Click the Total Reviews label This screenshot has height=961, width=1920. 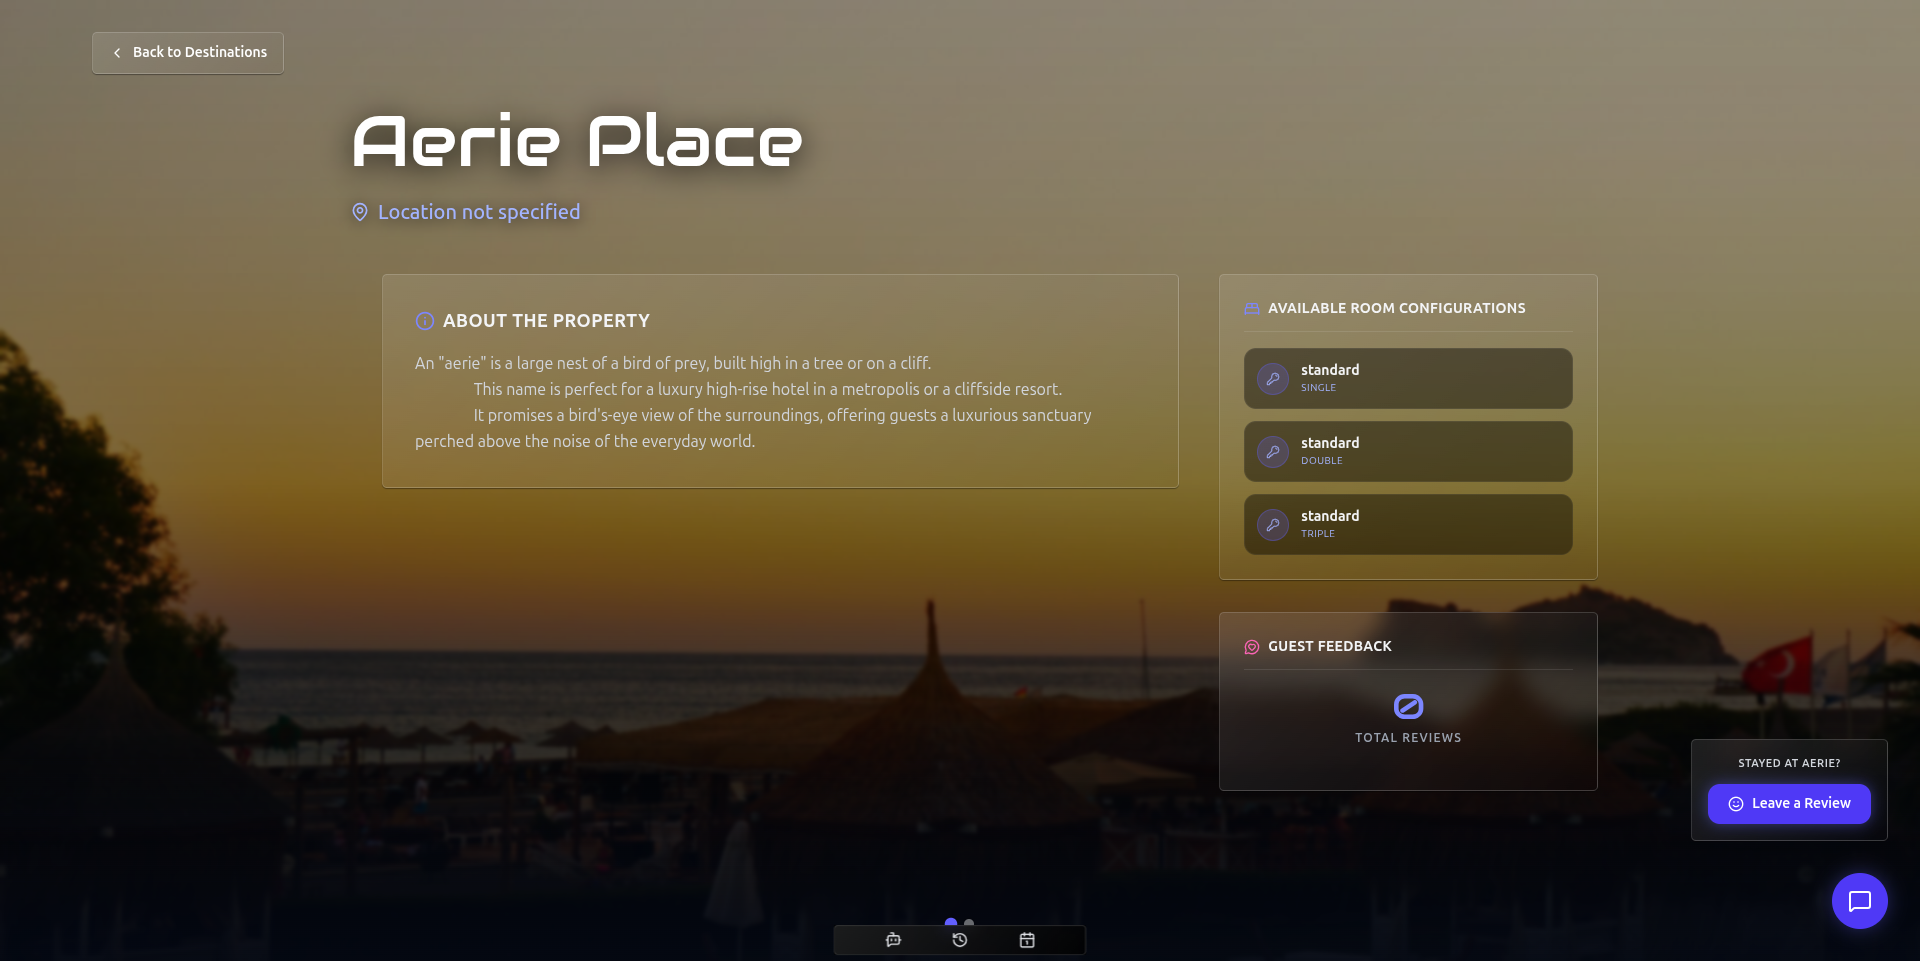[1408, 738]
